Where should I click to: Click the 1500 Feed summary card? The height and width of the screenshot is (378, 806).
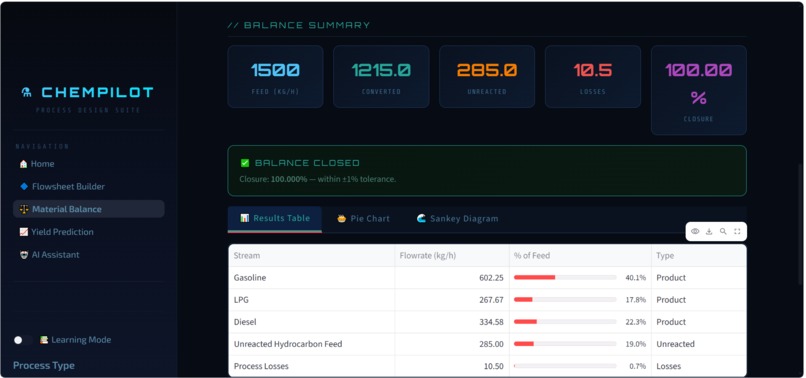click(276, 77)
